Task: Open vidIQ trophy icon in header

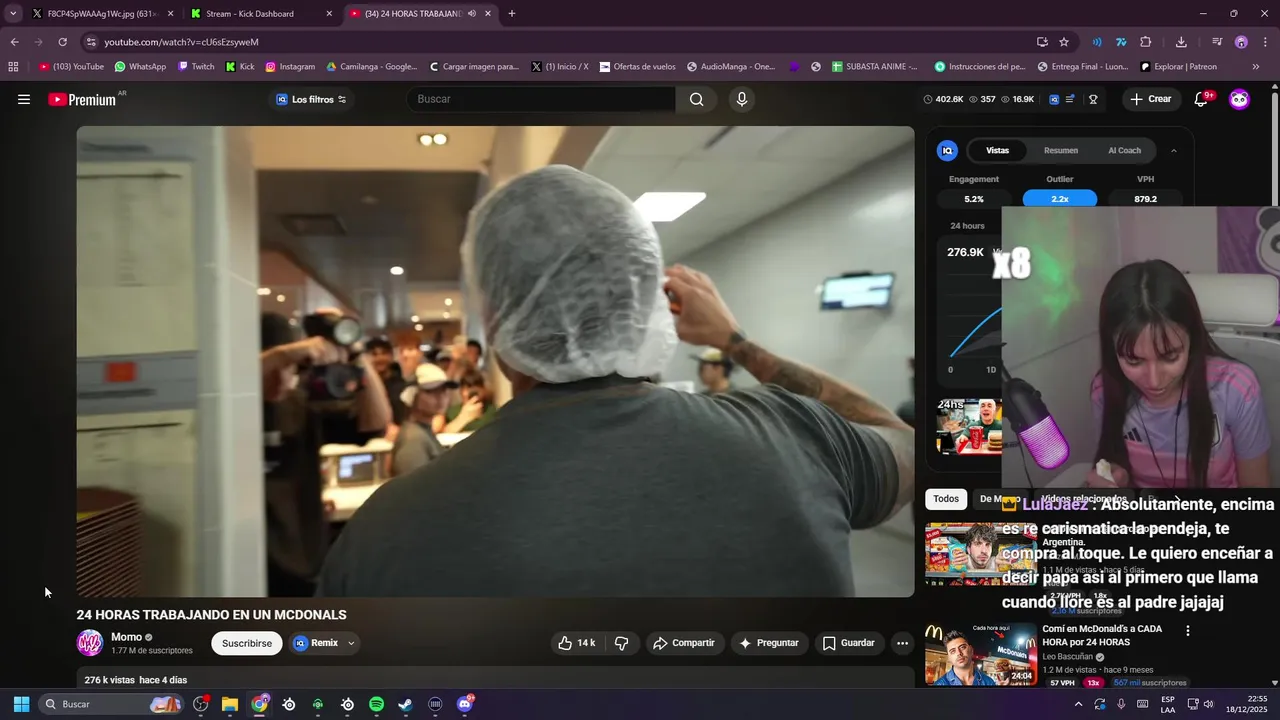Action: point(1093,99)
